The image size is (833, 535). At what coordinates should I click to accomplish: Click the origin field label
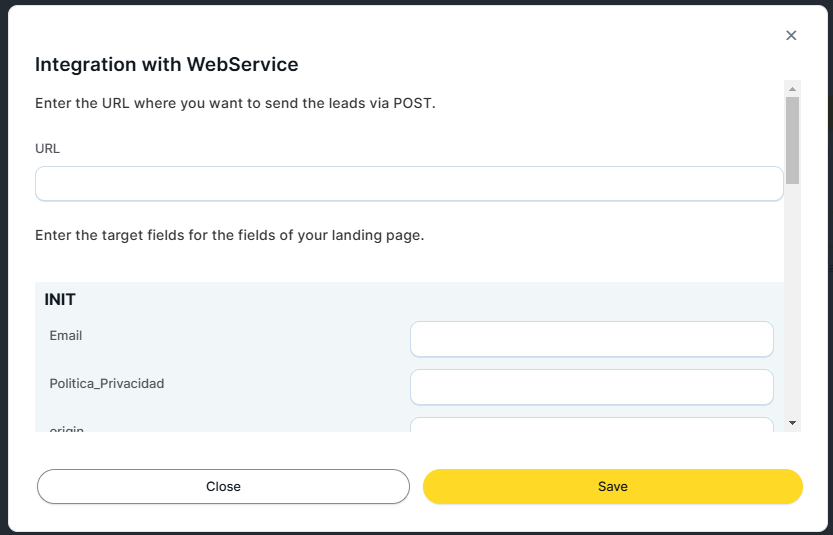[67, 429]
